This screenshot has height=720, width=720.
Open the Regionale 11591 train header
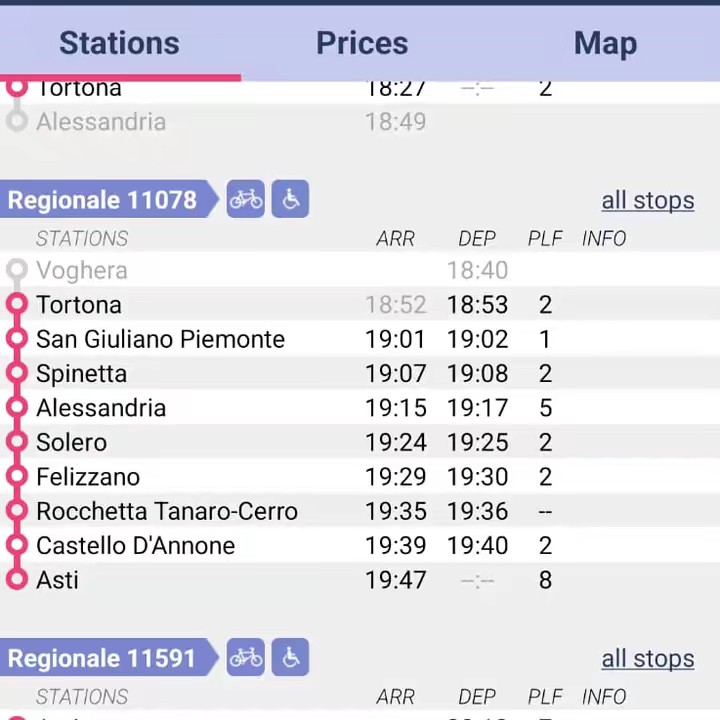pyautogui.click(x=103, y=657)
